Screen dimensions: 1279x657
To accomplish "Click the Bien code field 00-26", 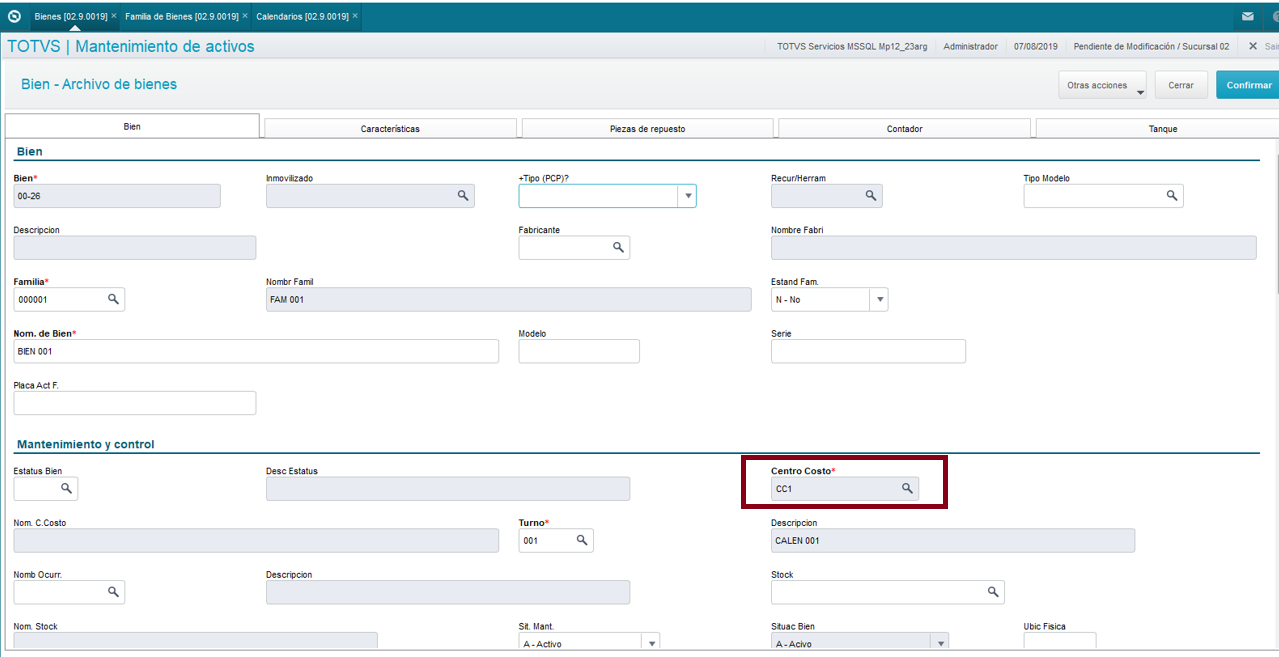I will (x=117, y=196).
